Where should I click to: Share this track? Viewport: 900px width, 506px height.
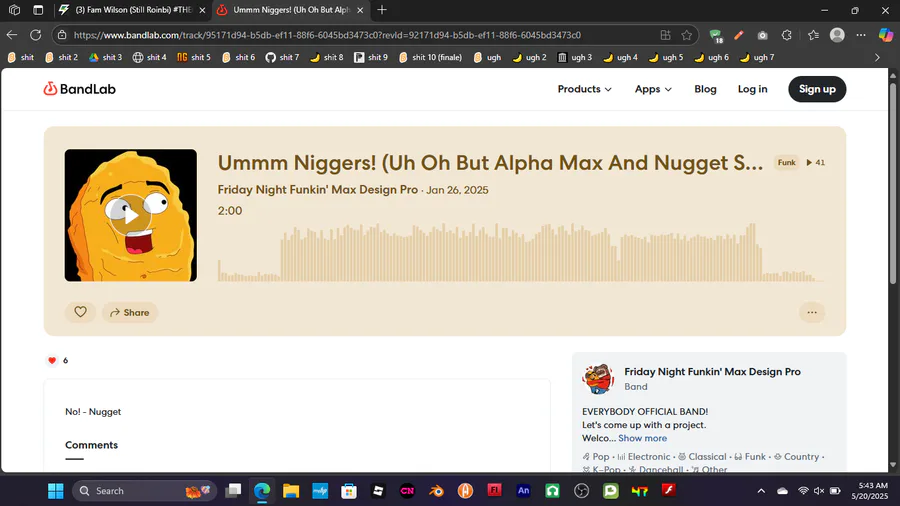[x=130, y=312]
